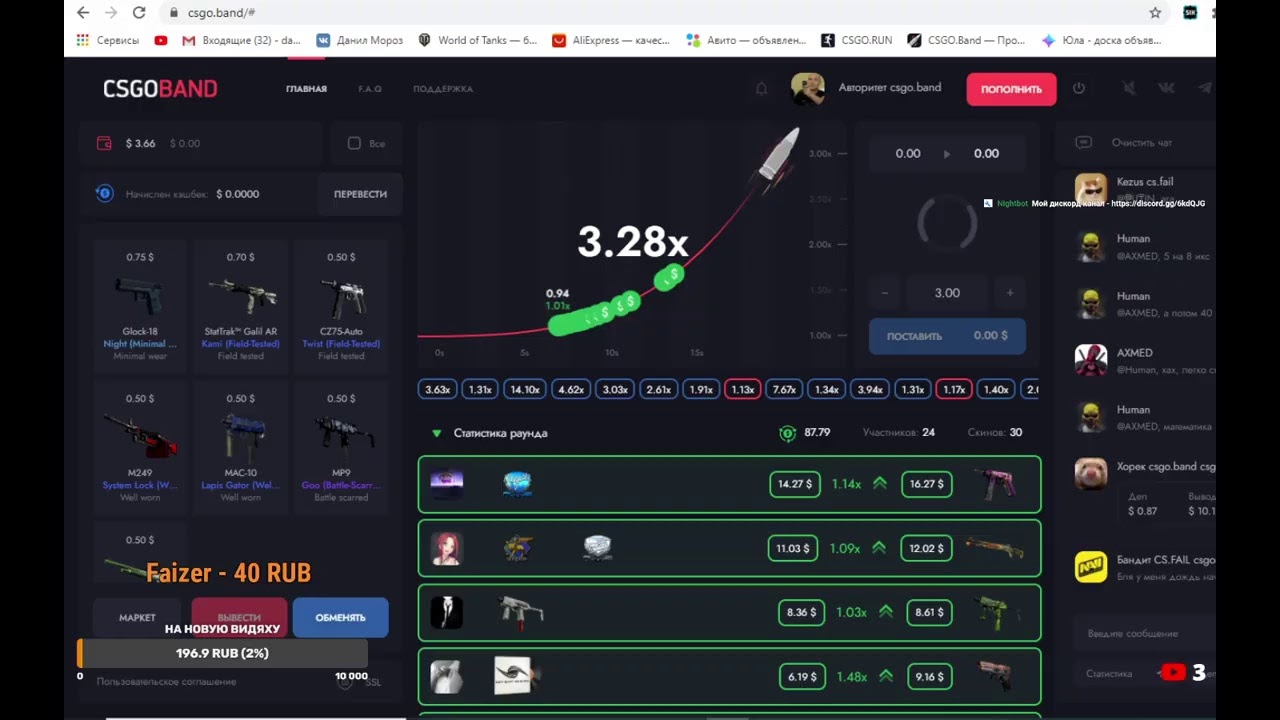Open the 3.94x history round
This screenshot has height=720, width=1280.
pyautogui.click(x=870, y=390)
